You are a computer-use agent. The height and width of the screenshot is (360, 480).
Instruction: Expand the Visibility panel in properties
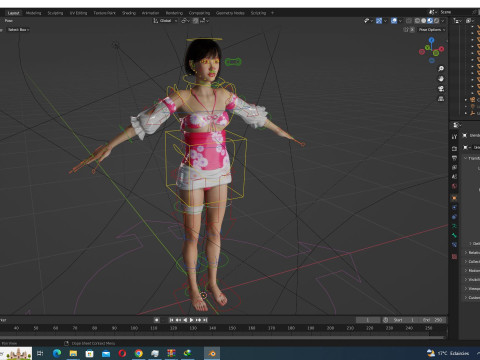[x=472, y=280]
